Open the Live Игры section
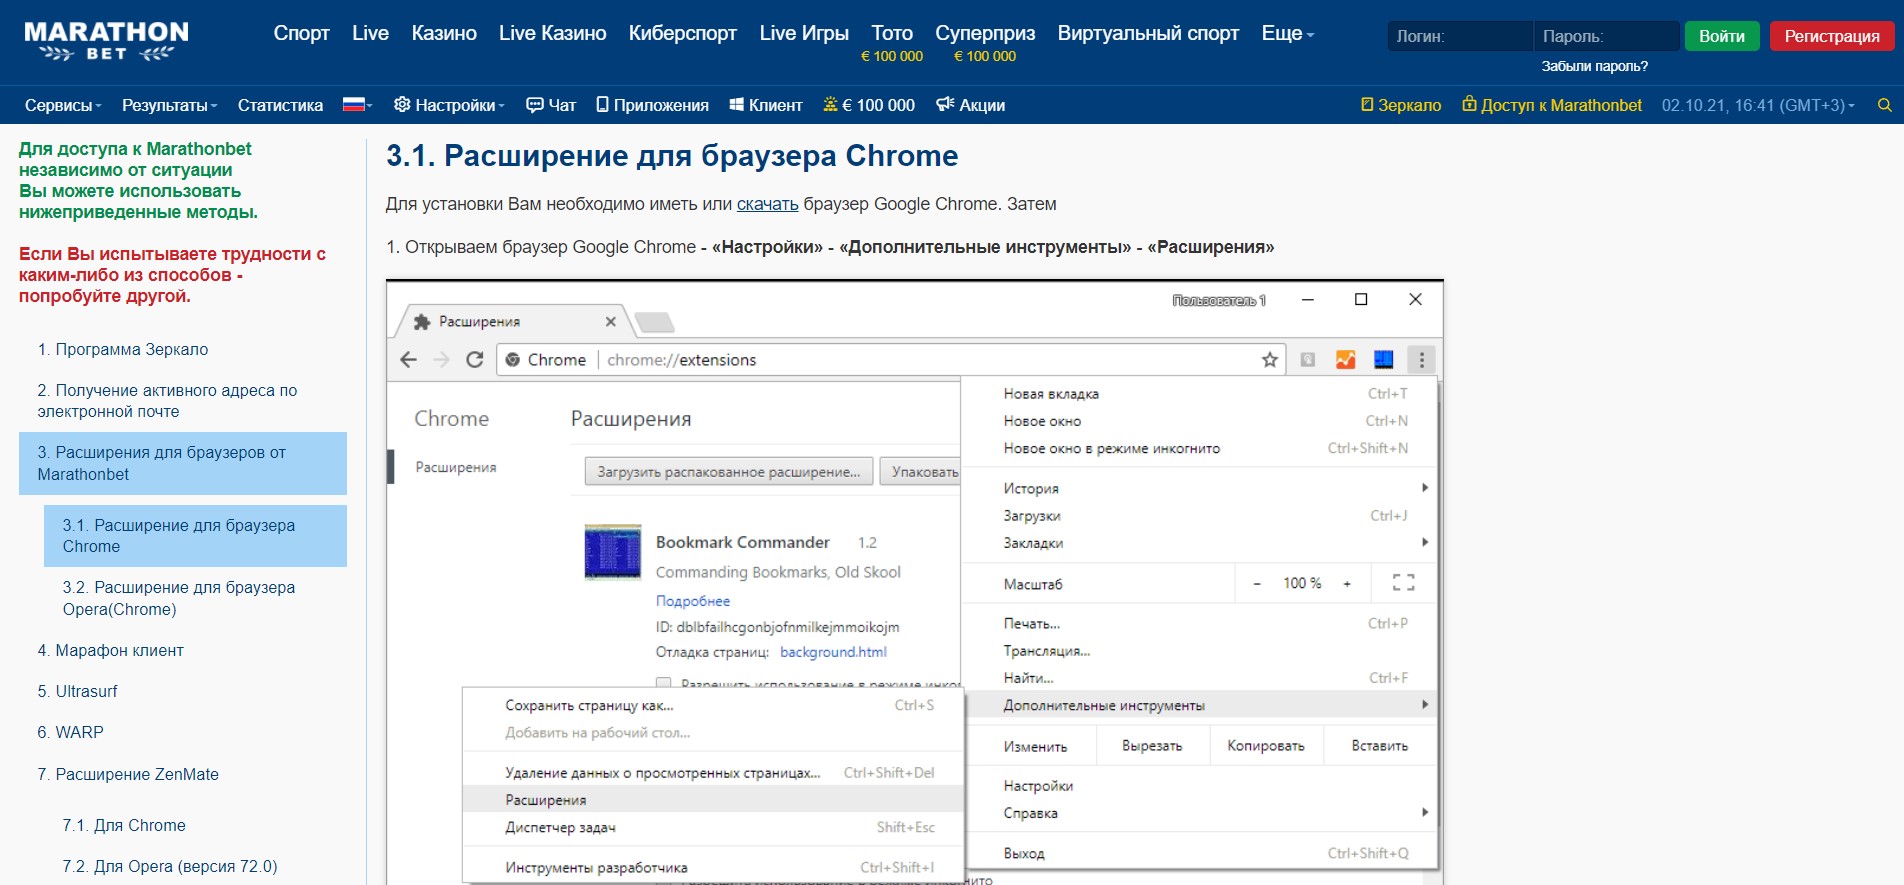The image size is (1904, 885). pos(804,33)
